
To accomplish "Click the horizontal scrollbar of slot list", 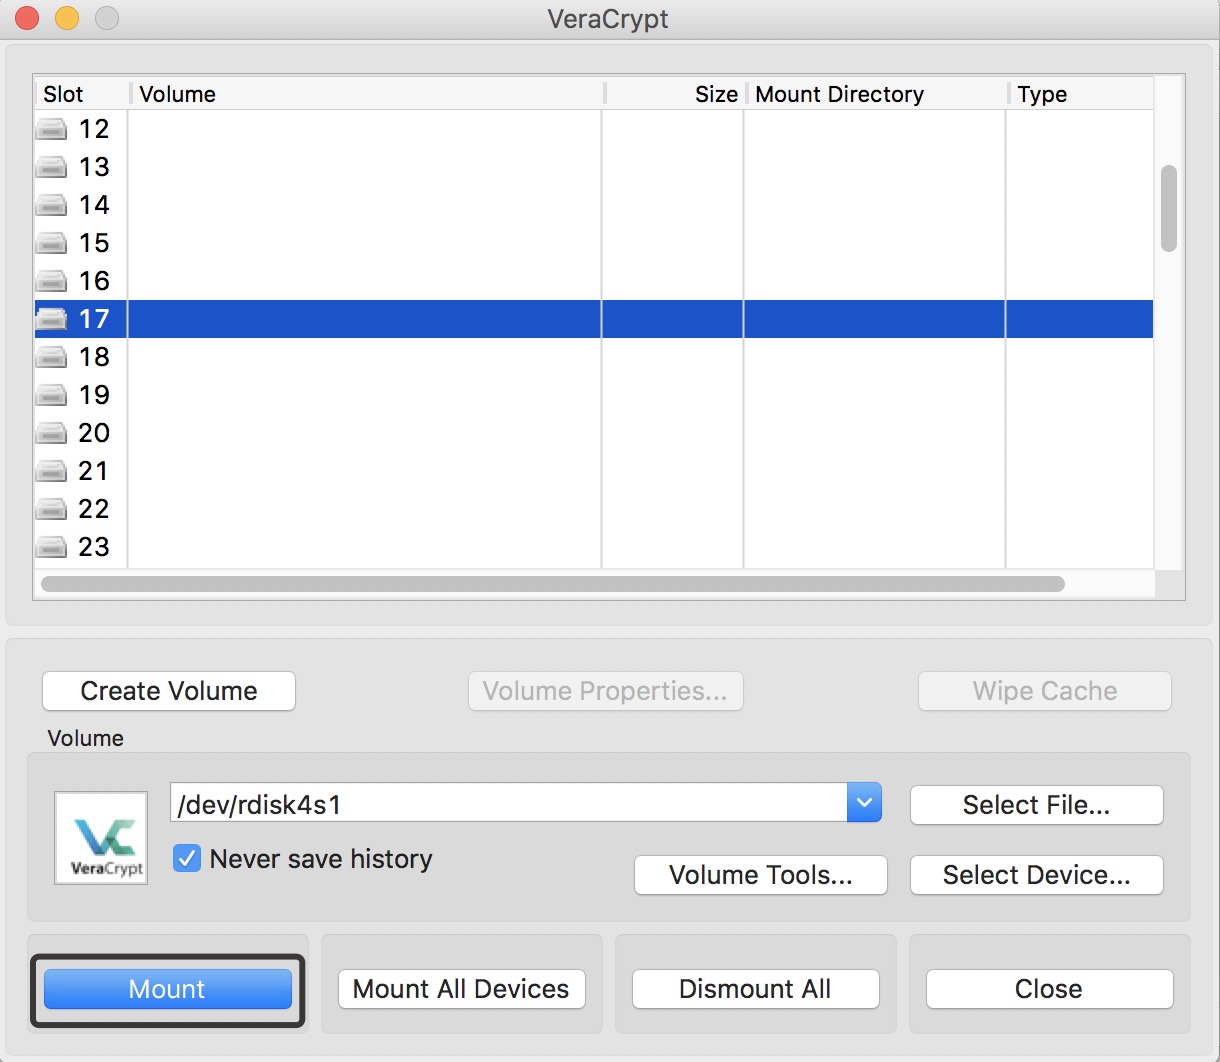I will point(553,584).
